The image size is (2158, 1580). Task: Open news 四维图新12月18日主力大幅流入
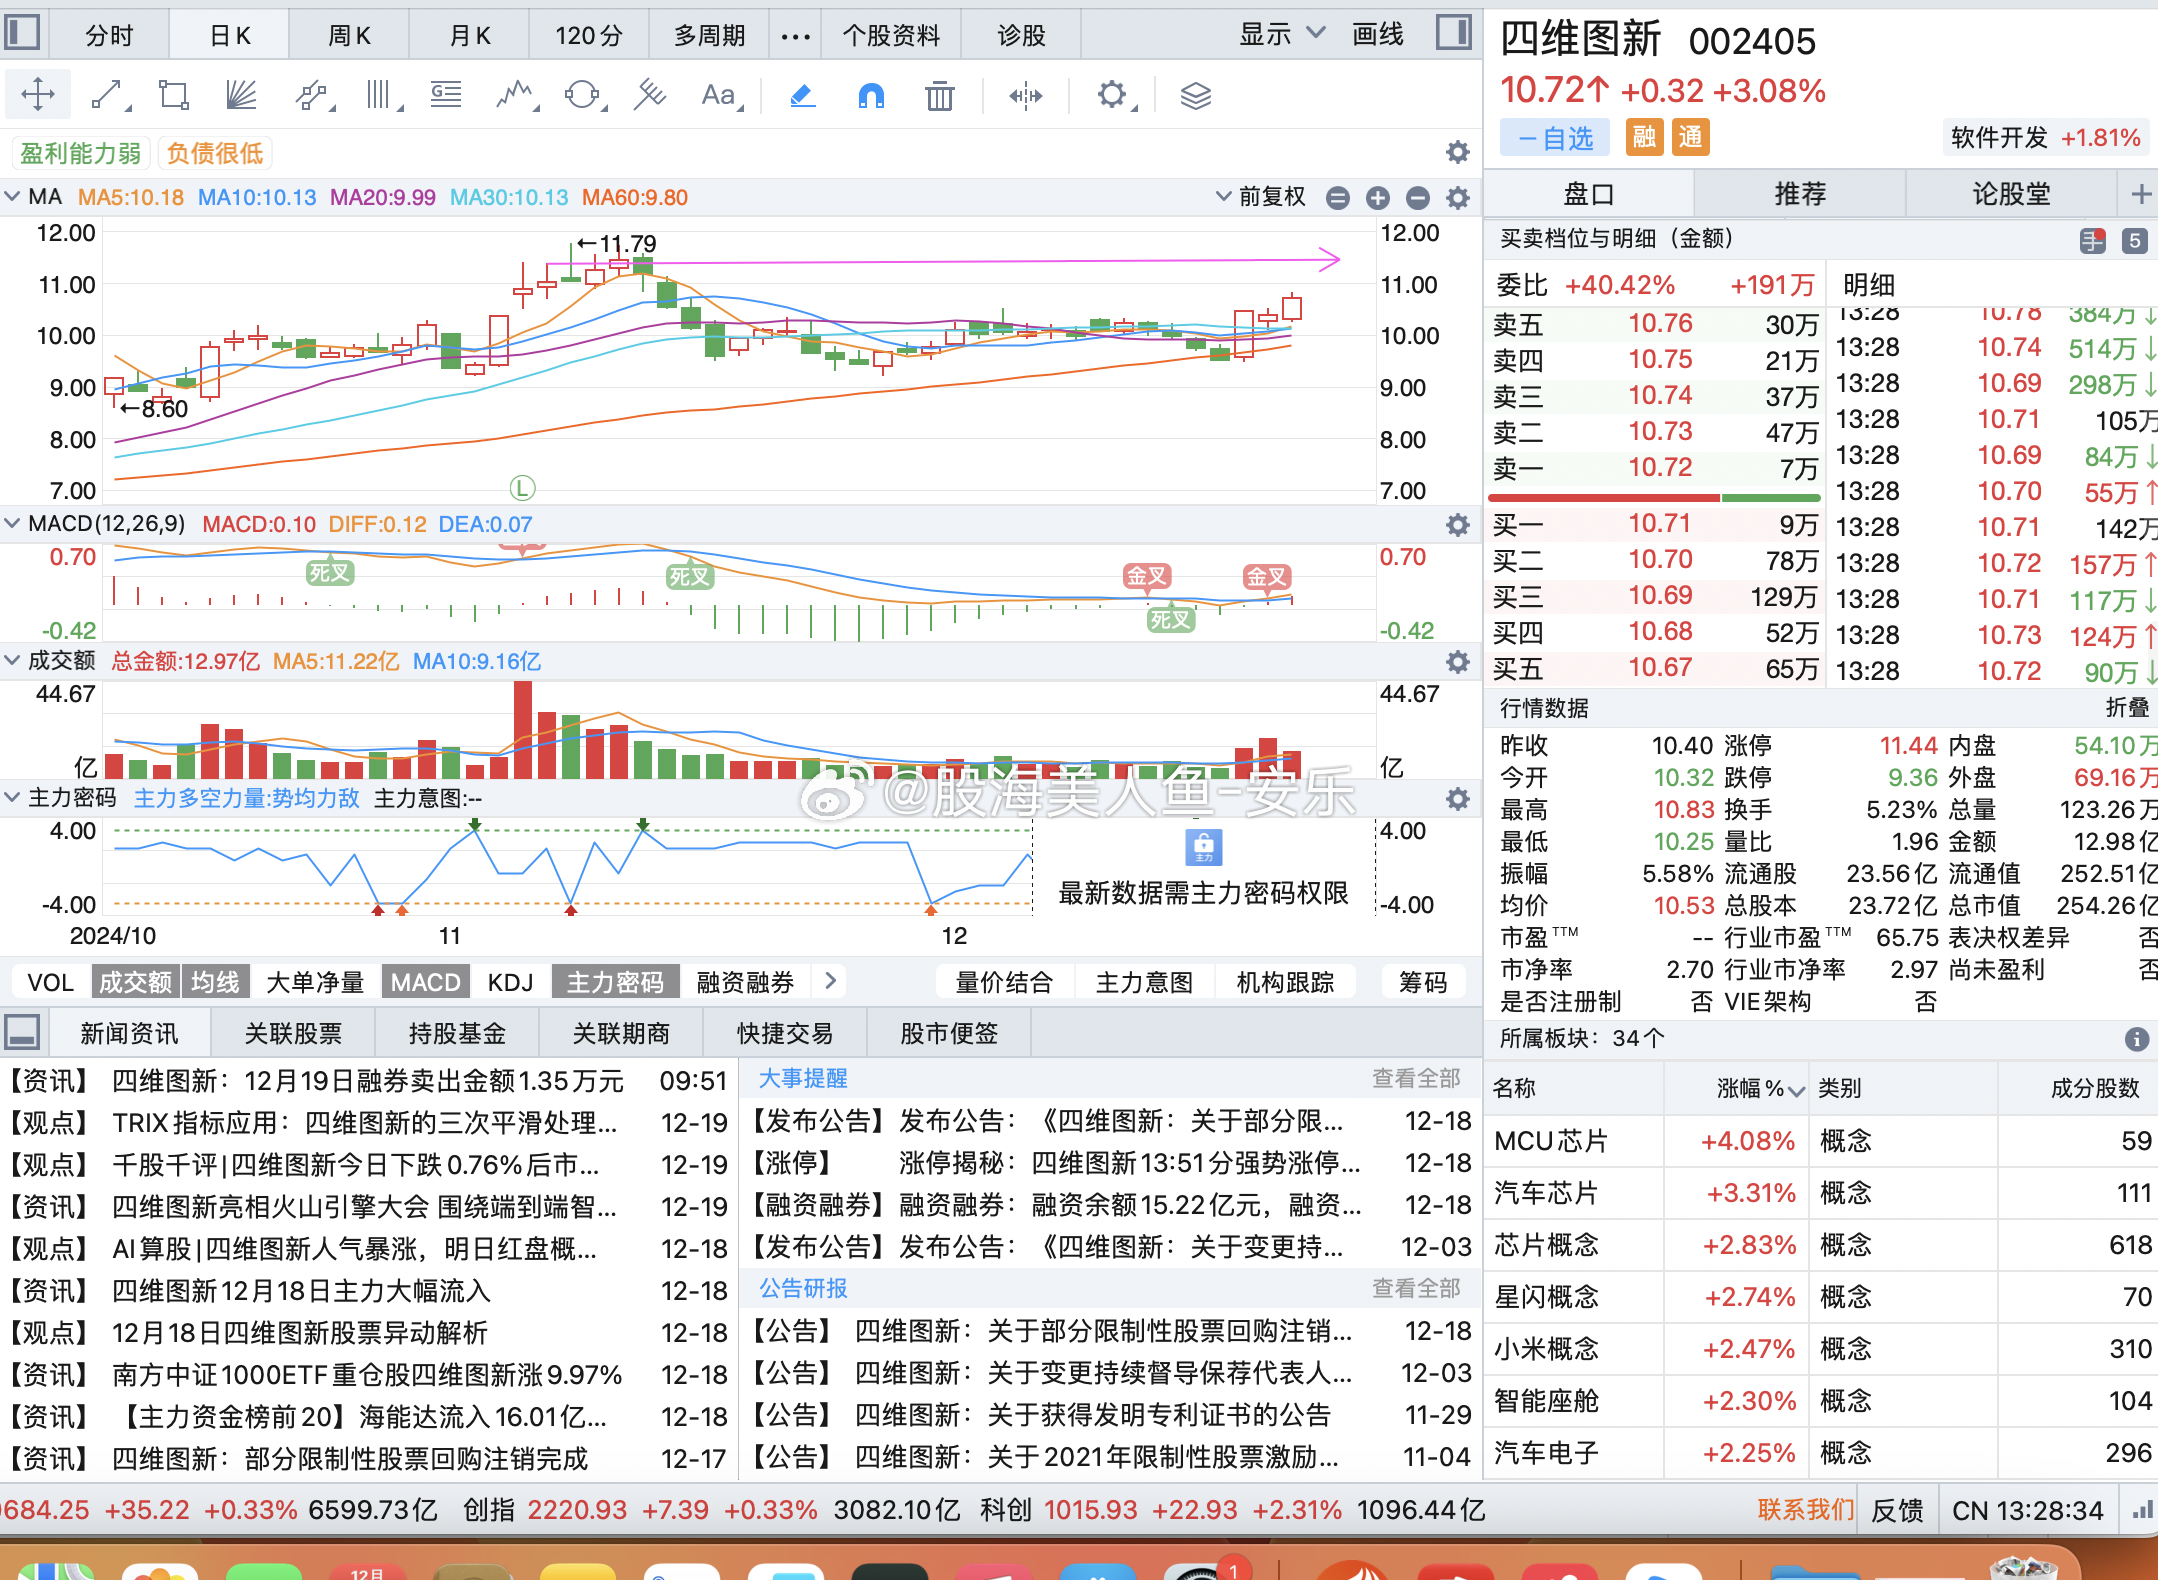coord(301,1291)
